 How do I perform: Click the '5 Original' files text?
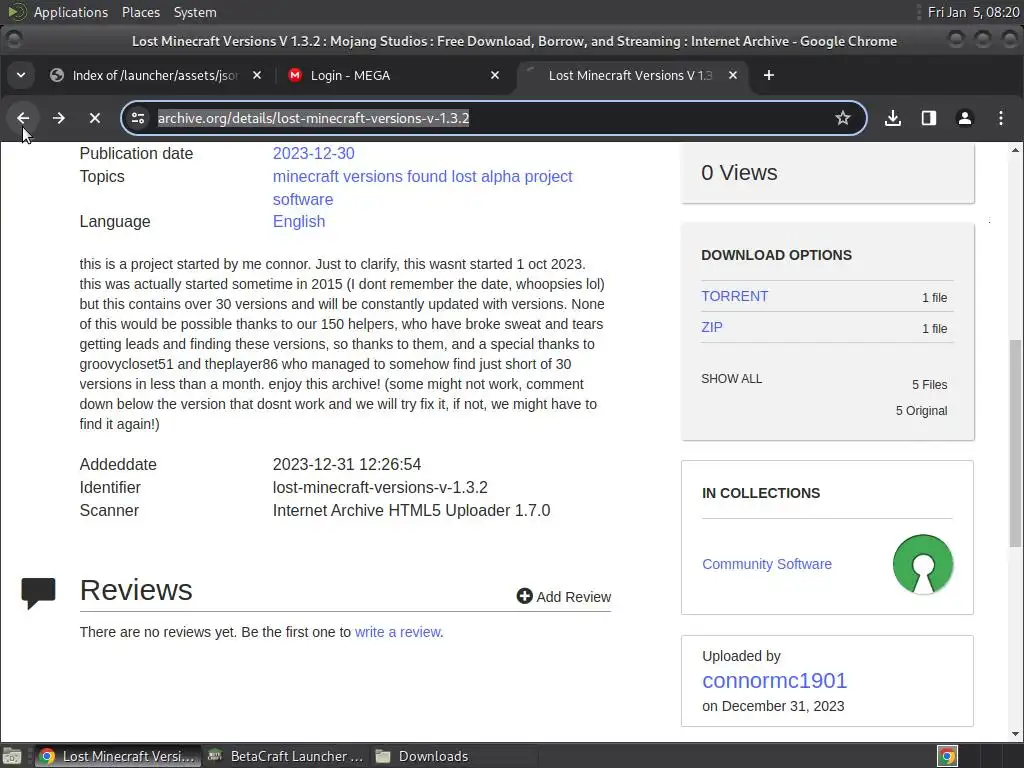coord(921,411)
